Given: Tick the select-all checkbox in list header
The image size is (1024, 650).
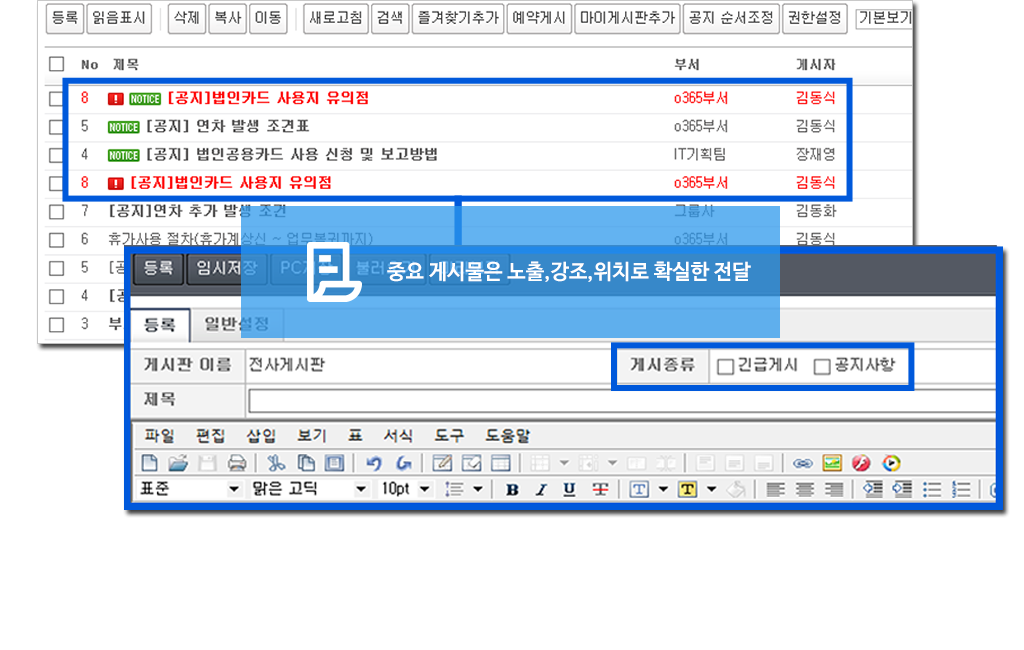Looking at the screenshot, I should pos(56,64).
